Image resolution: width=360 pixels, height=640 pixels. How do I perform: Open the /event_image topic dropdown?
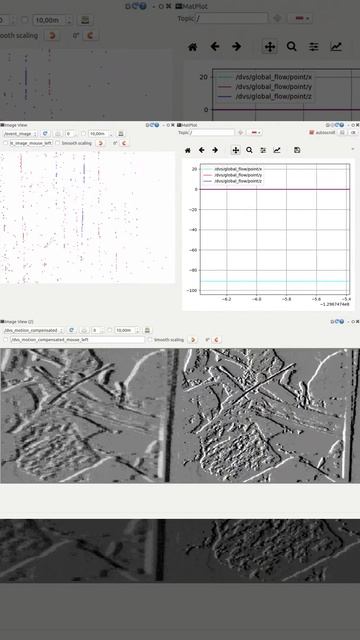[20, 133]
